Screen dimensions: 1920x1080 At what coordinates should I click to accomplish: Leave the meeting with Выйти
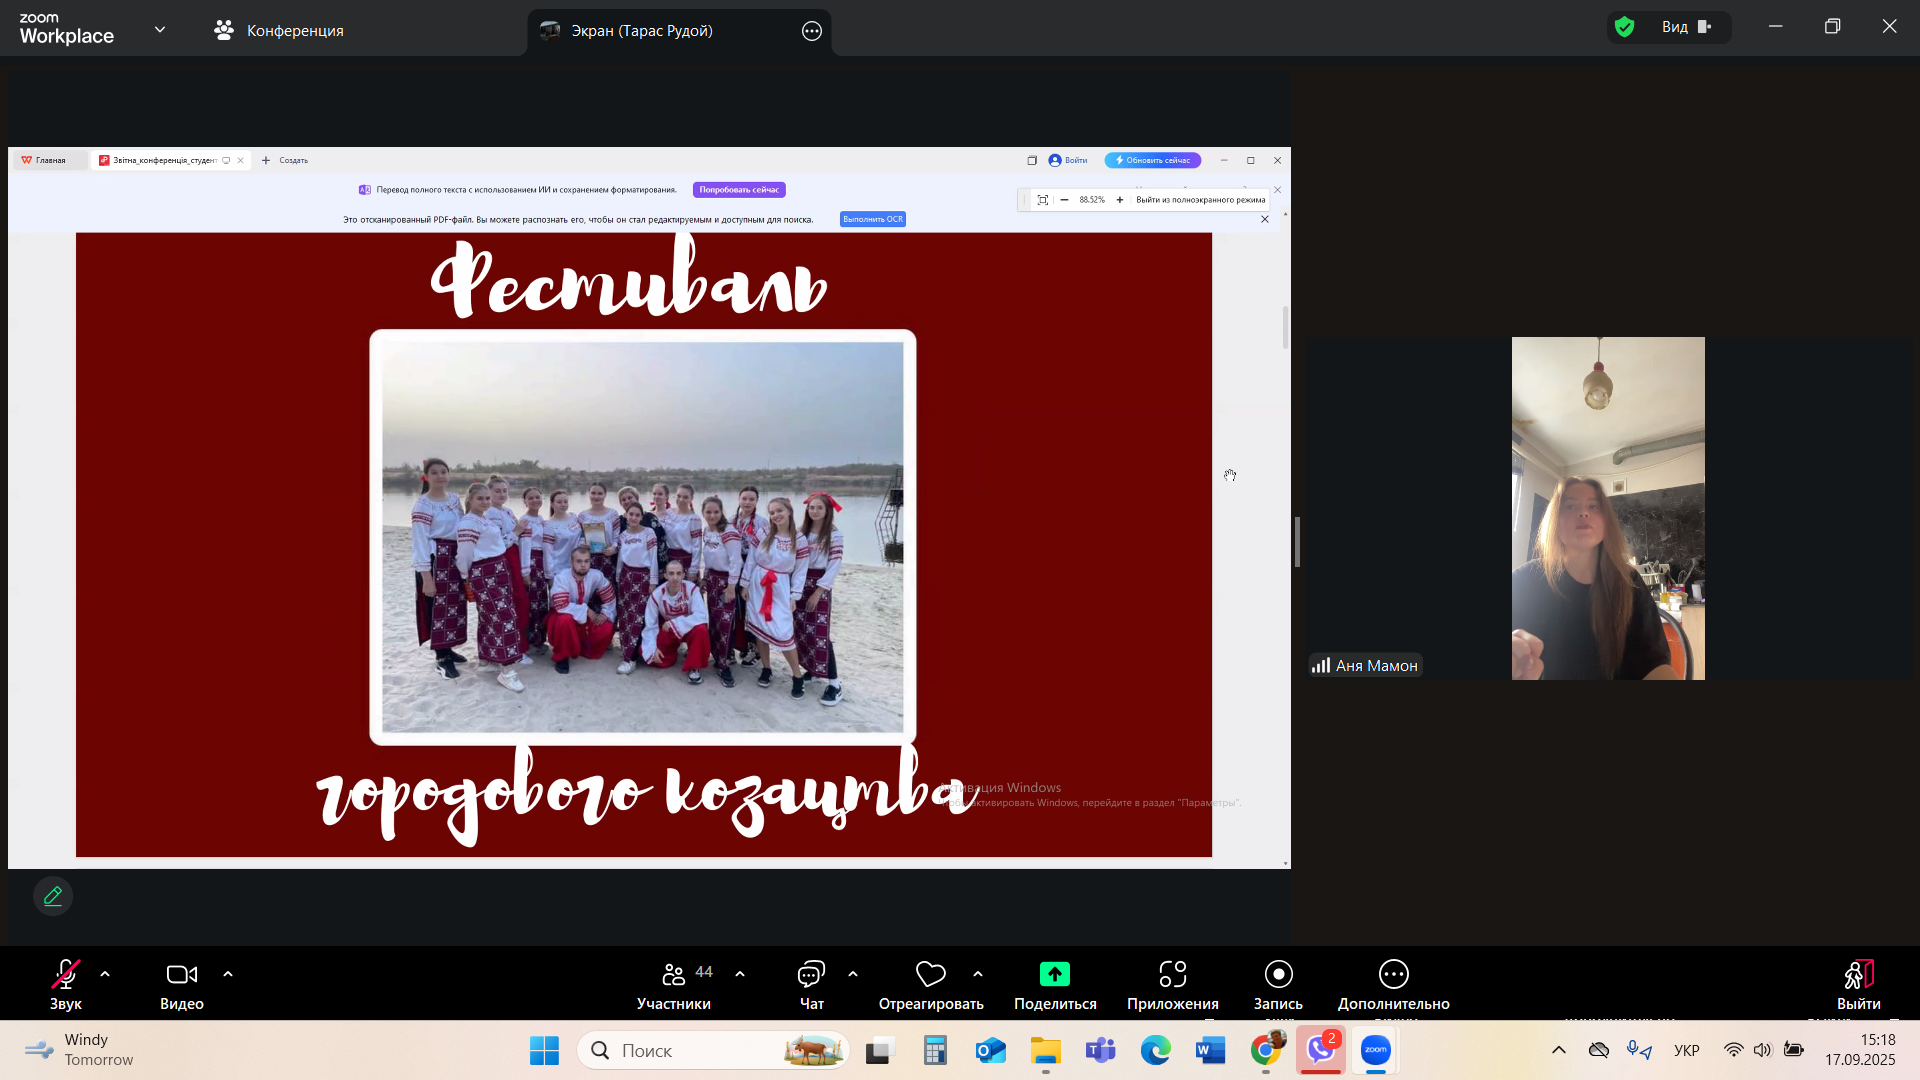[1858, 975]
